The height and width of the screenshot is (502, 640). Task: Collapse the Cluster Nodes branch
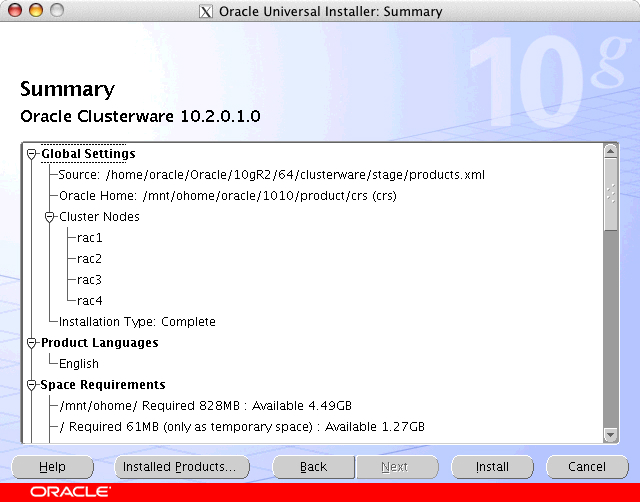click(50, 217)
